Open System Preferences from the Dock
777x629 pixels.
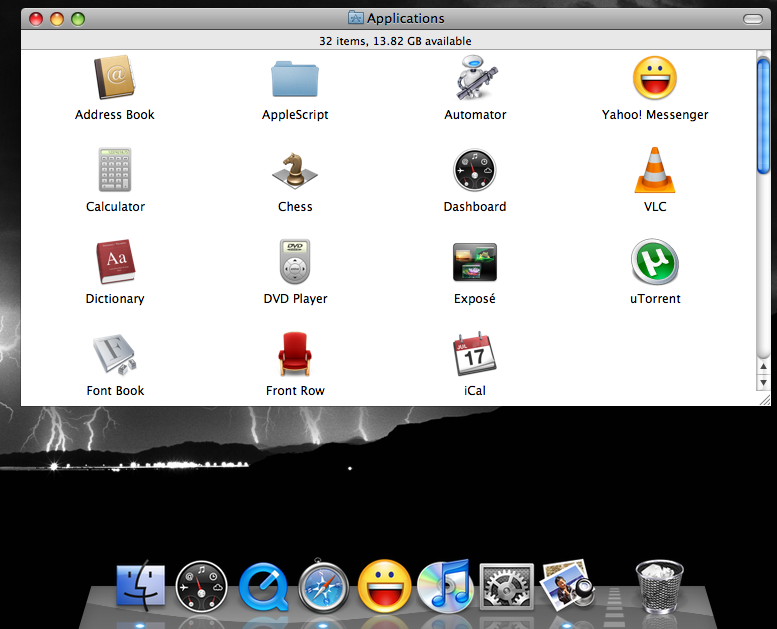click(506, 586)
